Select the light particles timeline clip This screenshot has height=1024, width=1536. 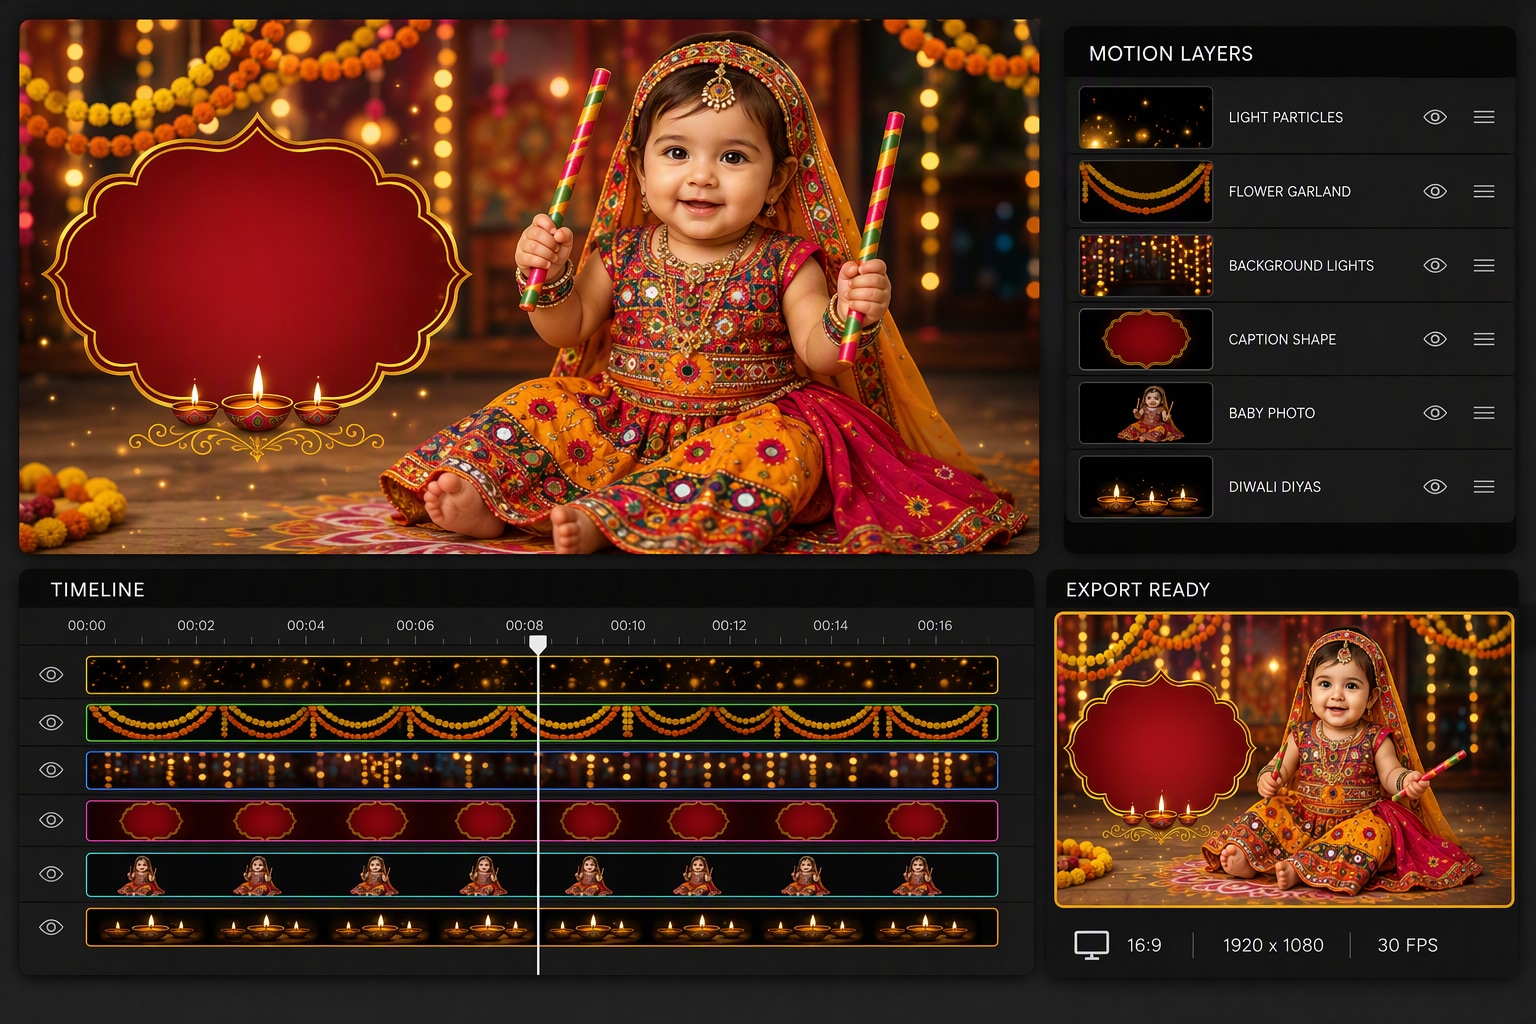pyautogui.click(x=542, y=675)
